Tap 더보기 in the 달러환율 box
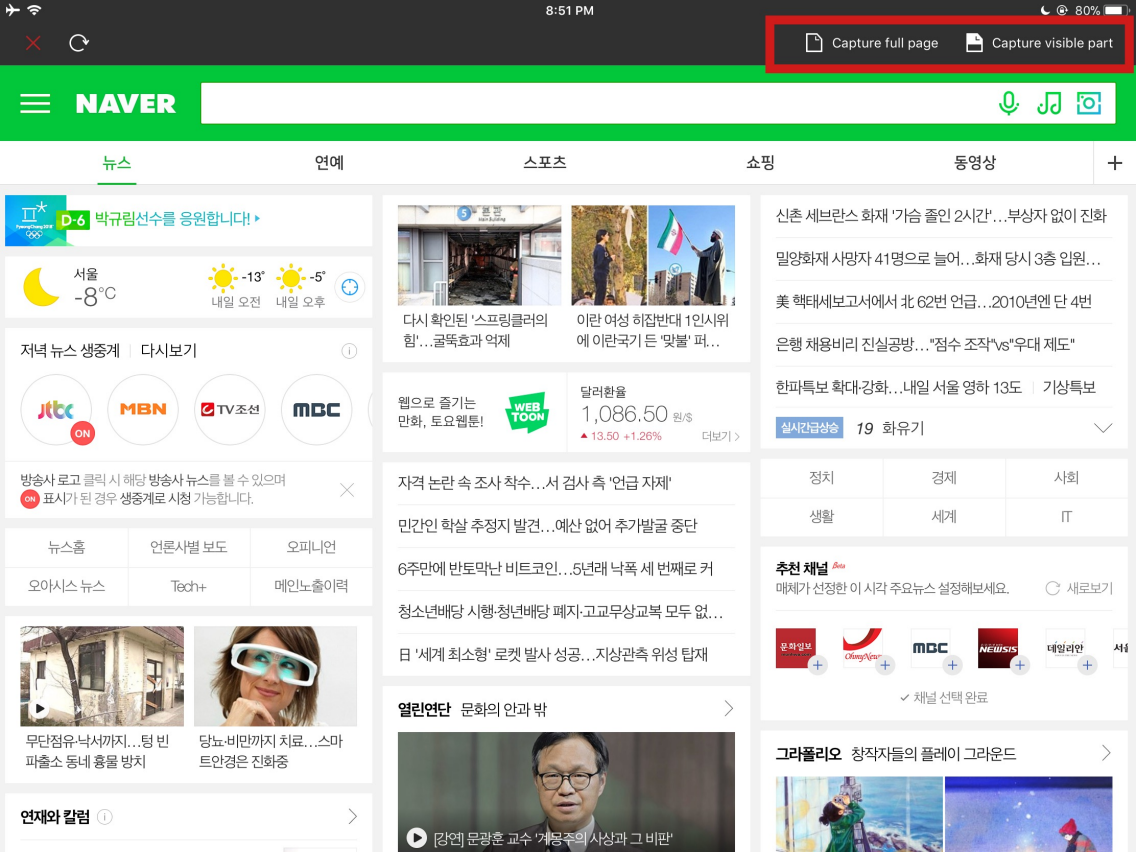This screenshot has width=1136, height=852. pos(720,436)
